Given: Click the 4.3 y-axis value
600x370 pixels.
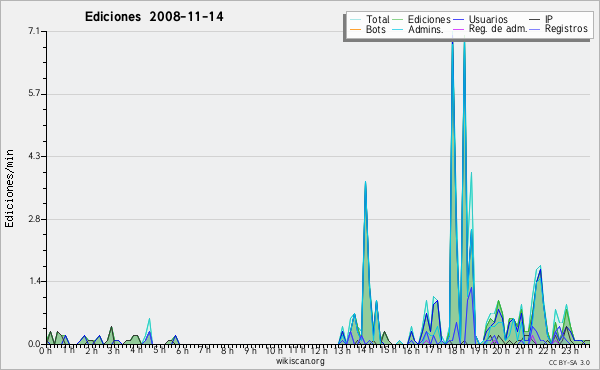Looking at the screenshot, I should pyautogui.click(x=34, y=156).
